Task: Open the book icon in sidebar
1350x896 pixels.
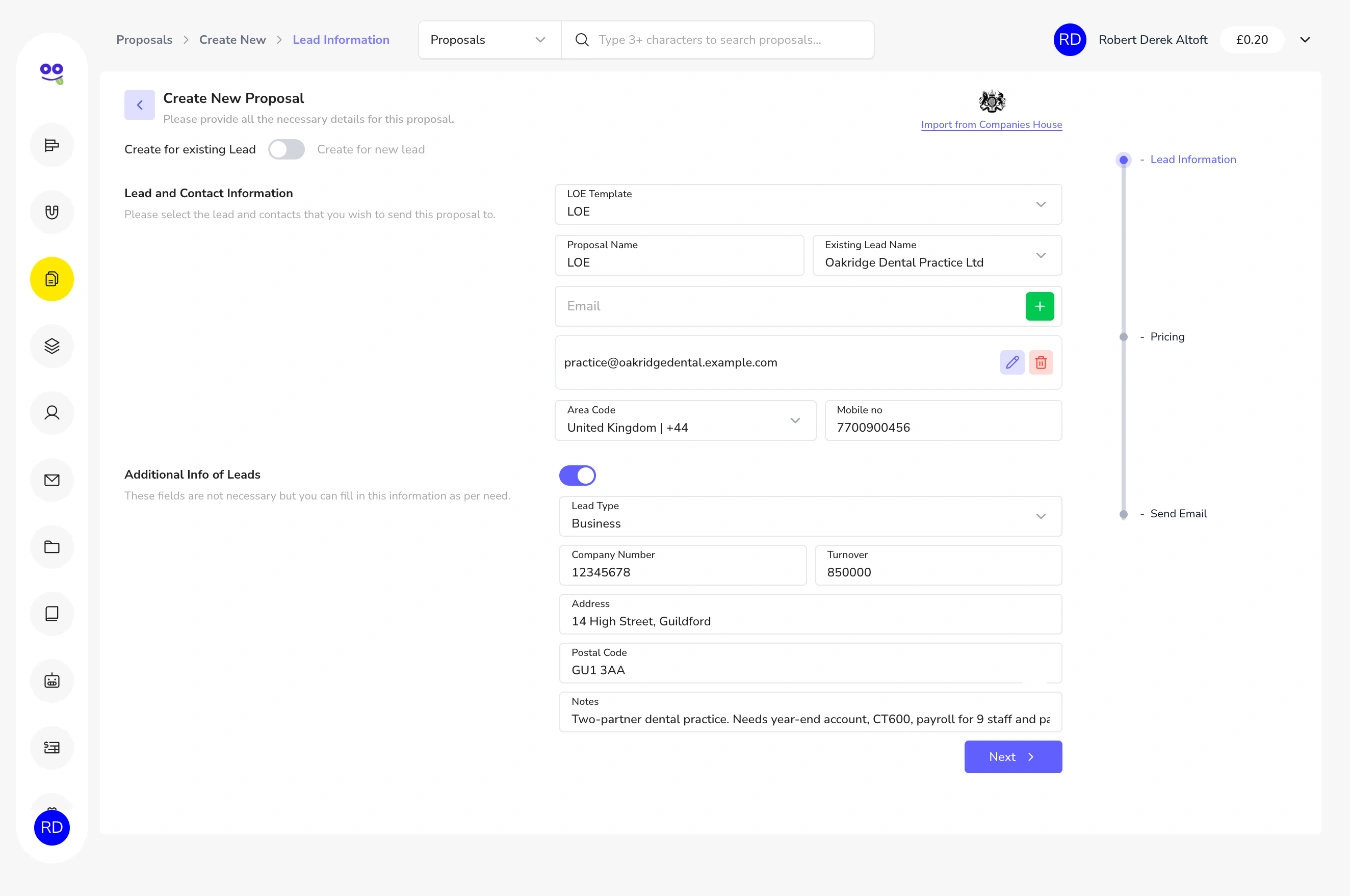Action: (x=52, y=614)
